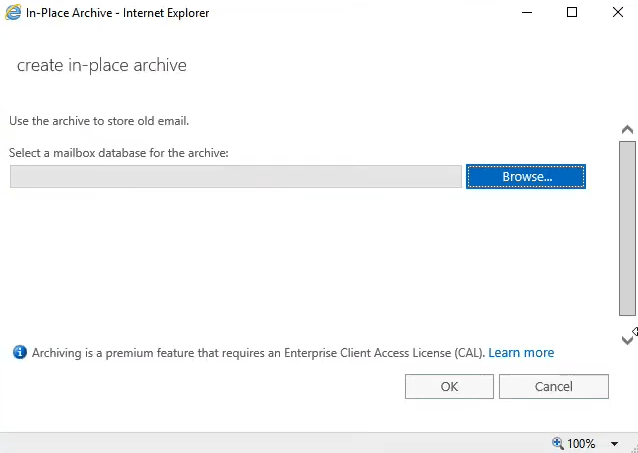Minimize the In-Place Archive window
638x453 pixels.
pyautogui.click(x=526, y=13)
